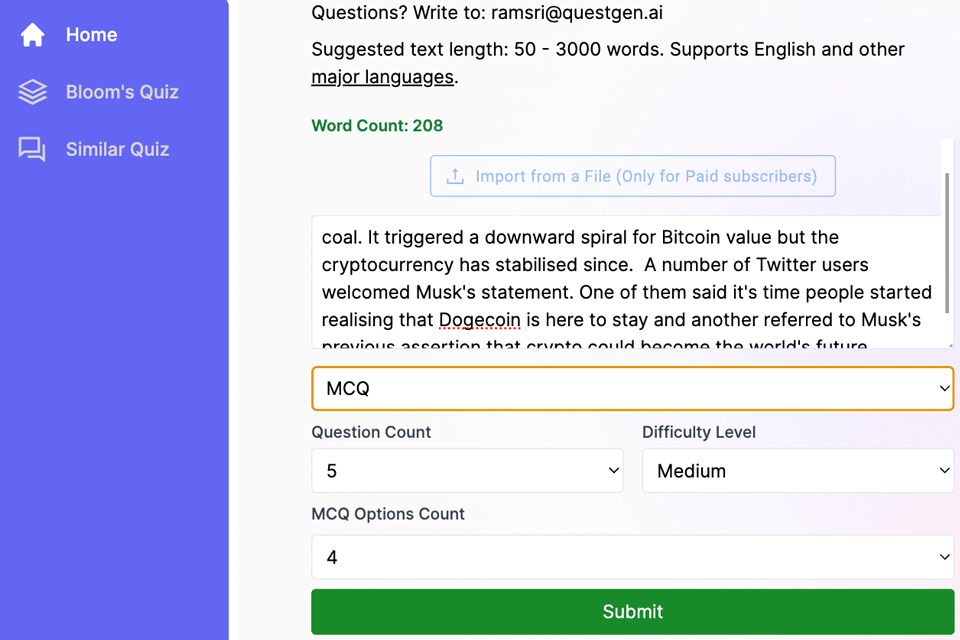Expand the Question Count dropdown
The height and width of the screenshot is (640, 960).
(x=467, y=471)
